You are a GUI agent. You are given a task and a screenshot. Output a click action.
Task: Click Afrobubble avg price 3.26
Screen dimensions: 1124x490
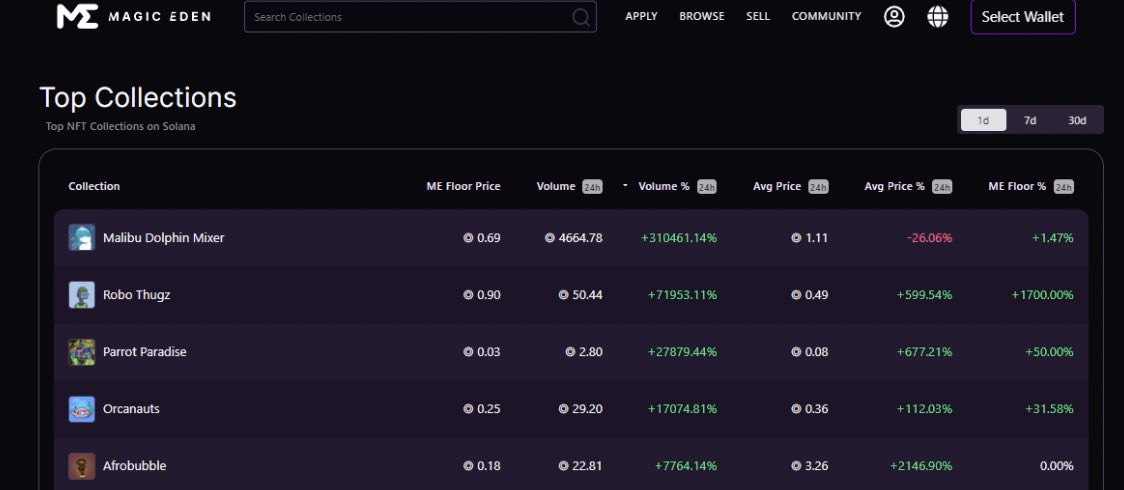pyautogui.click(x=809, y=466)
